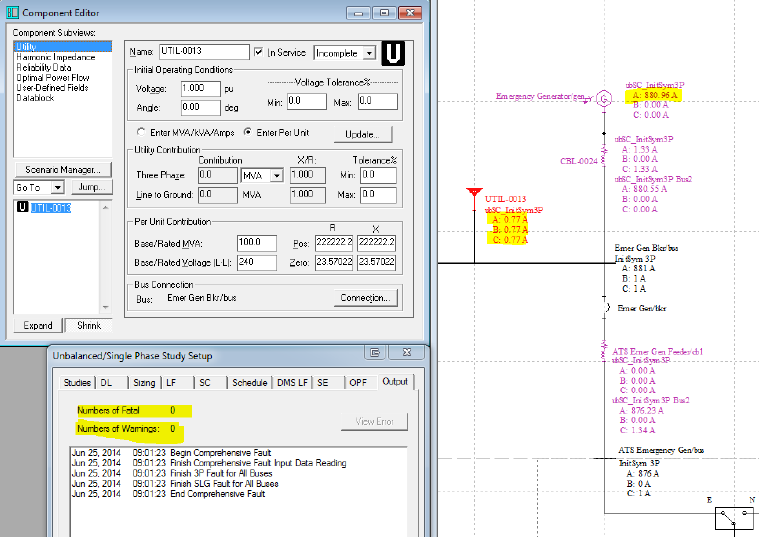Select the red UTIL-0013 utility symbol
This screenshot has height=537, width=759.
474,197
